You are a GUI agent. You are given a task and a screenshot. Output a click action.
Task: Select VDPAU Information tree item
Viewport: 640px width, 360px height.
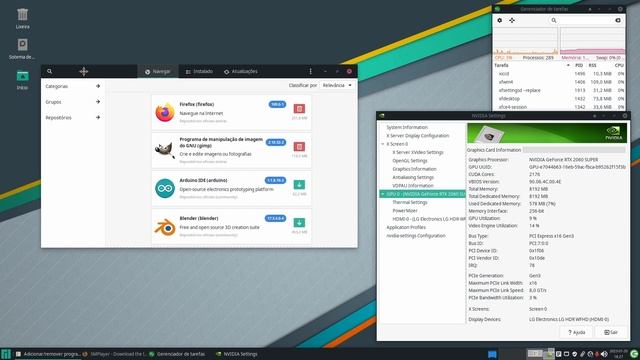pos(413,186)
